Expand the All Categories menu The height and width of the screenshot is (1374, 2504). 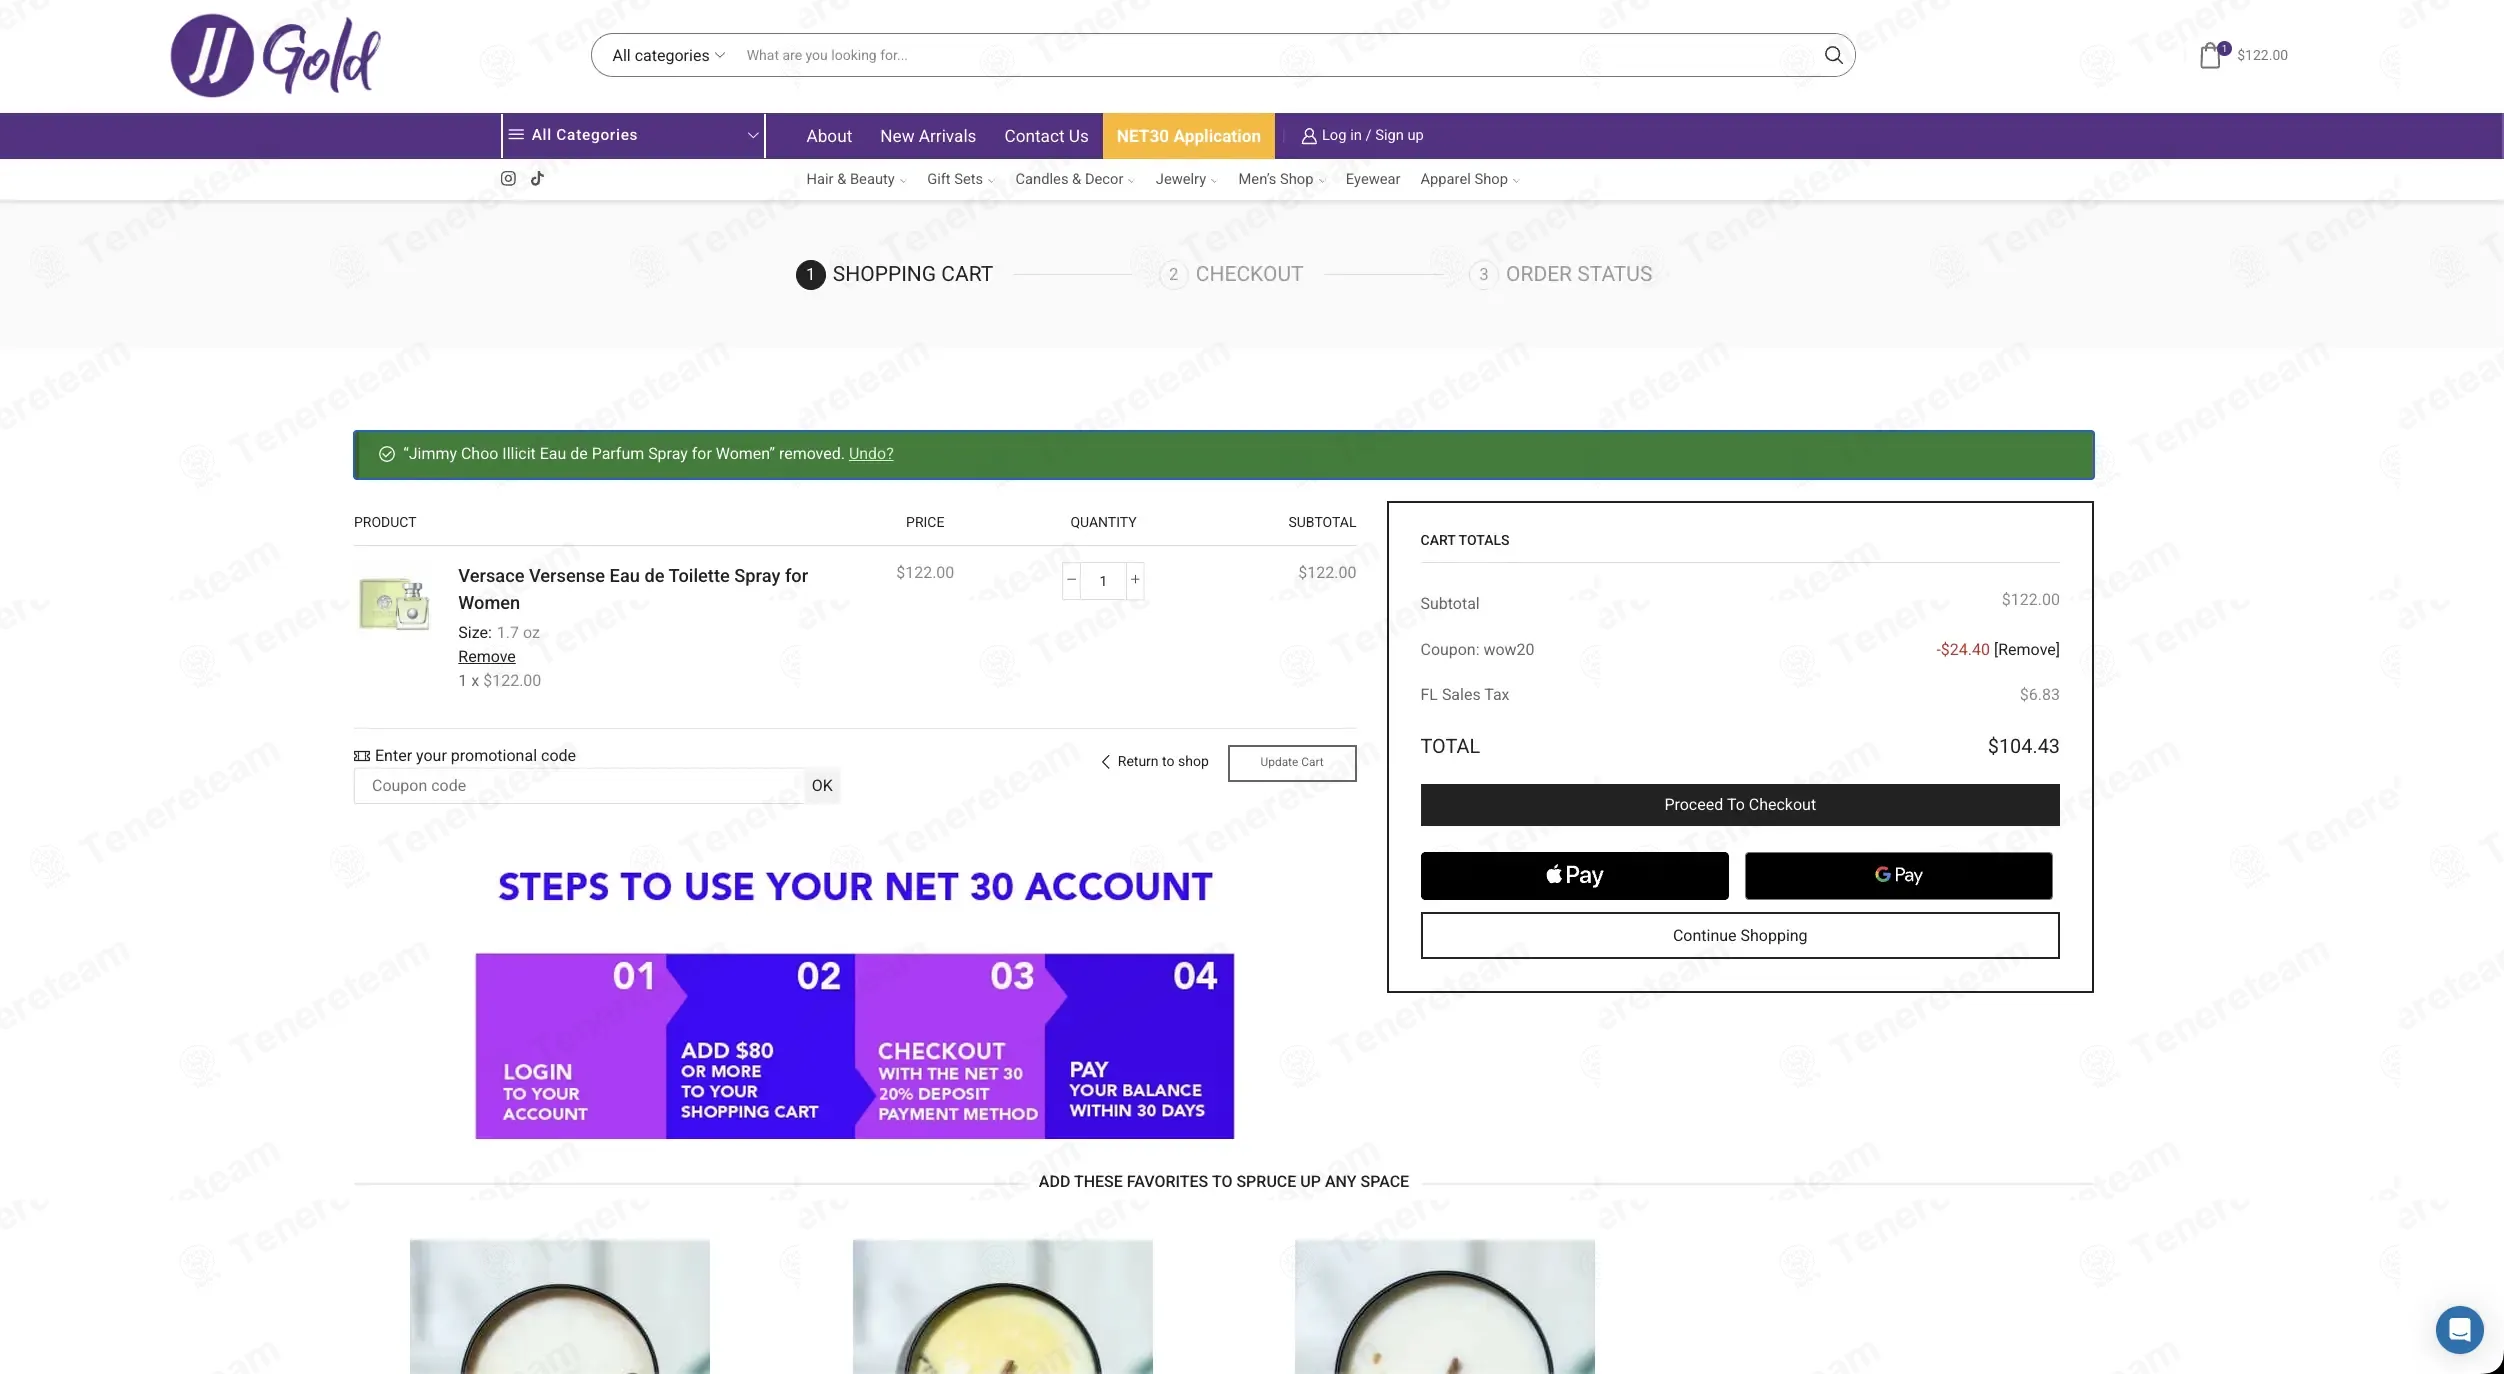pyautogui.click(x=633, y=135)
